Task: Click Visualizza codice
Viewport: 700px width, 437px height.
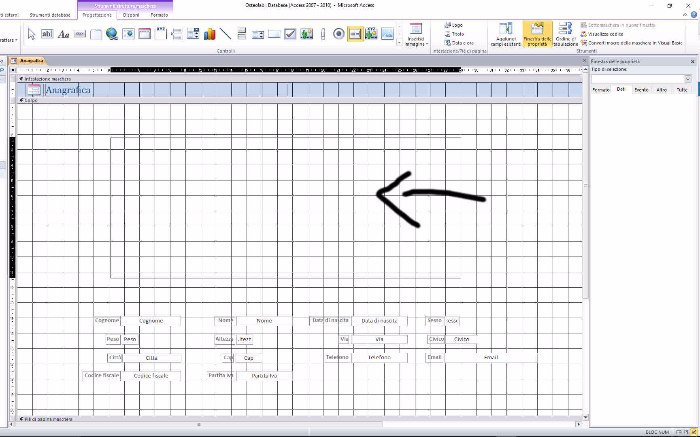Action: point(602,34)
